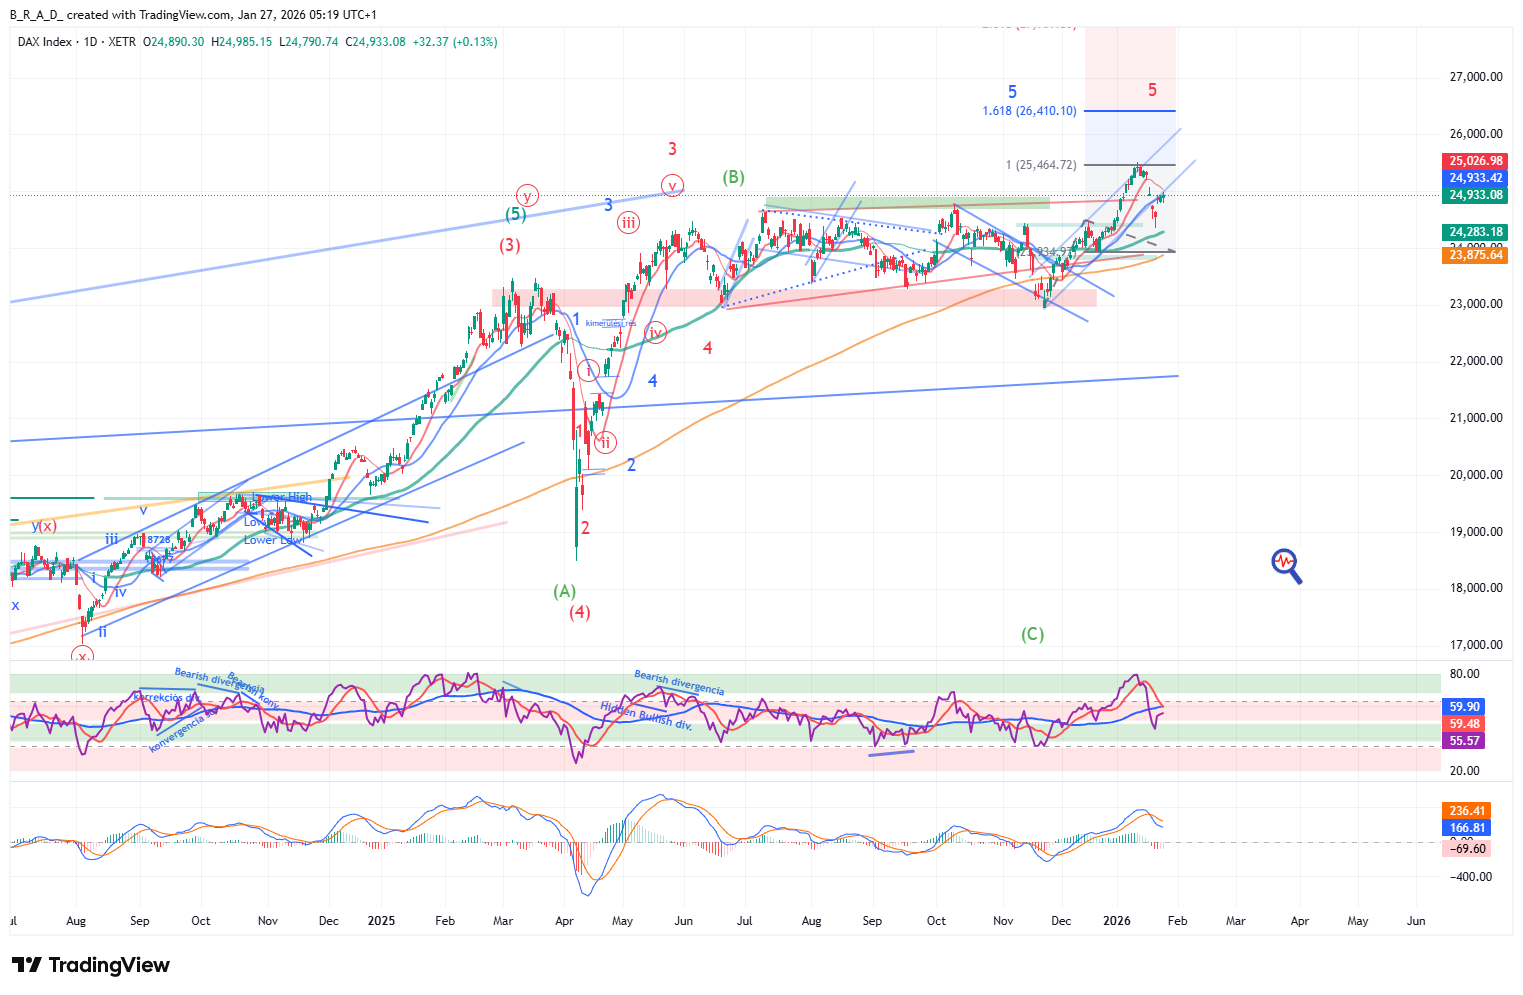
Task: Click the circled red 'y' wave marker
Action: click(527, 196)
